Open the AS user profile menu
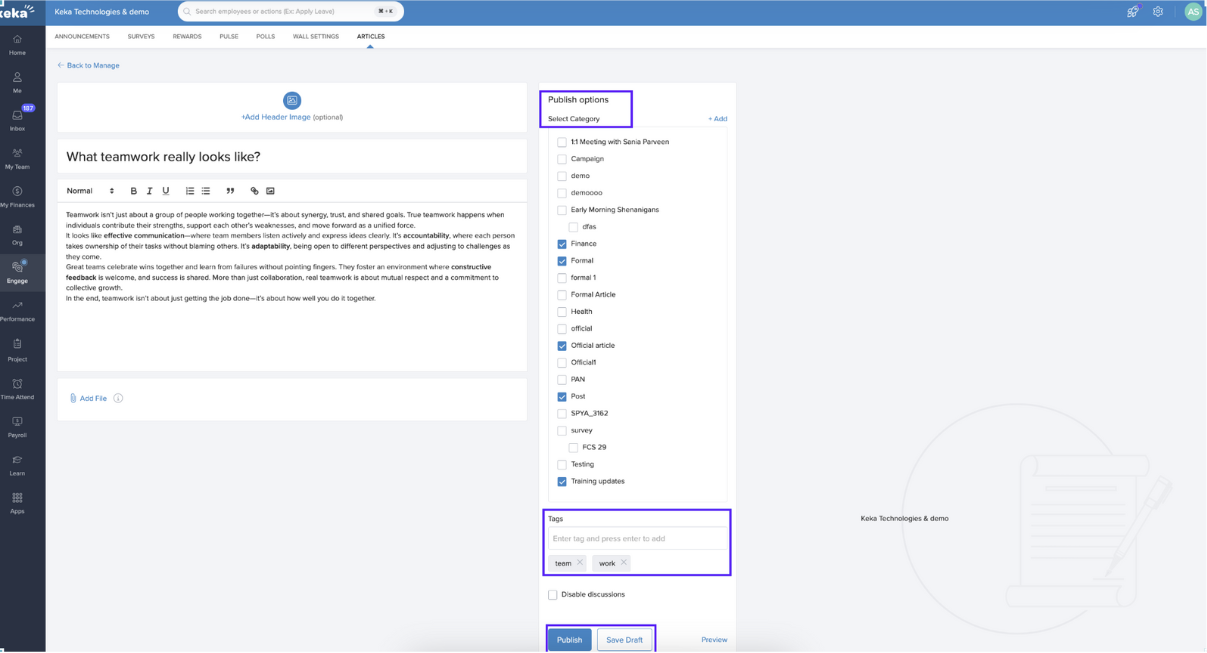1207x653 pixels. tap(1192, 12)
